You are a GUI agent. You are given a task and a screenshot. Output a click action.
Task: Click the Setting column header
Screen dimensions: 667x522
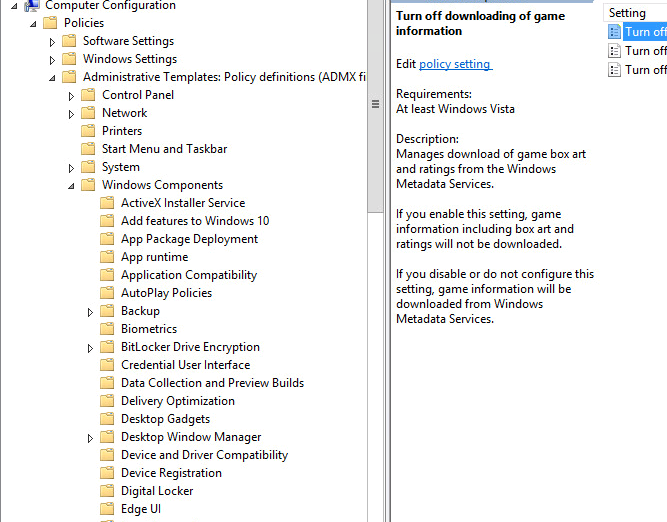pyautogui.click(x=635, y=13)
